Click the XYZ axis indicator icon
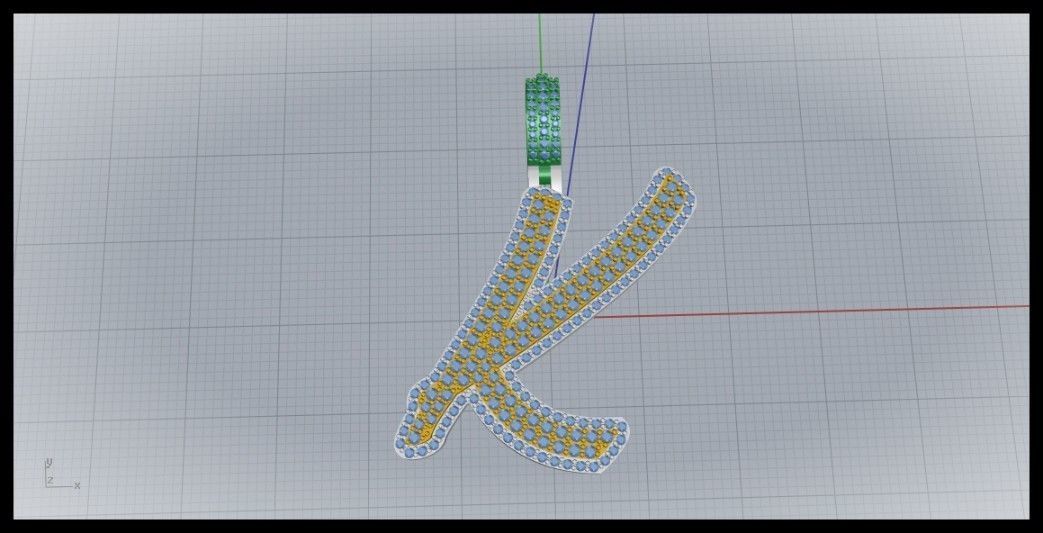This screenshot has width=1043, height=533. [x=62, y=474]
